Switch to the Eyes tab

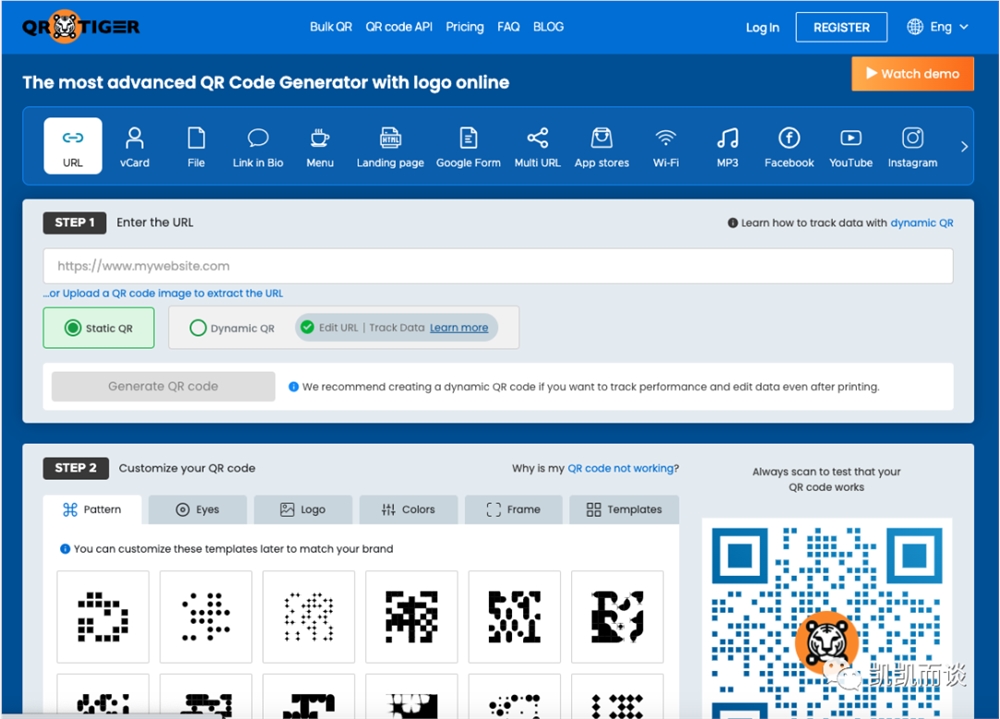pos(198,509)
